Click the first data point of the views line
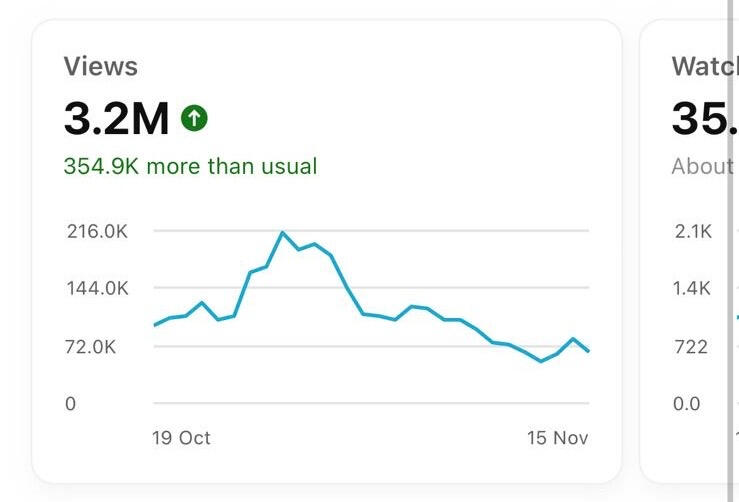The image size is (739, 502). coord(154,325)
